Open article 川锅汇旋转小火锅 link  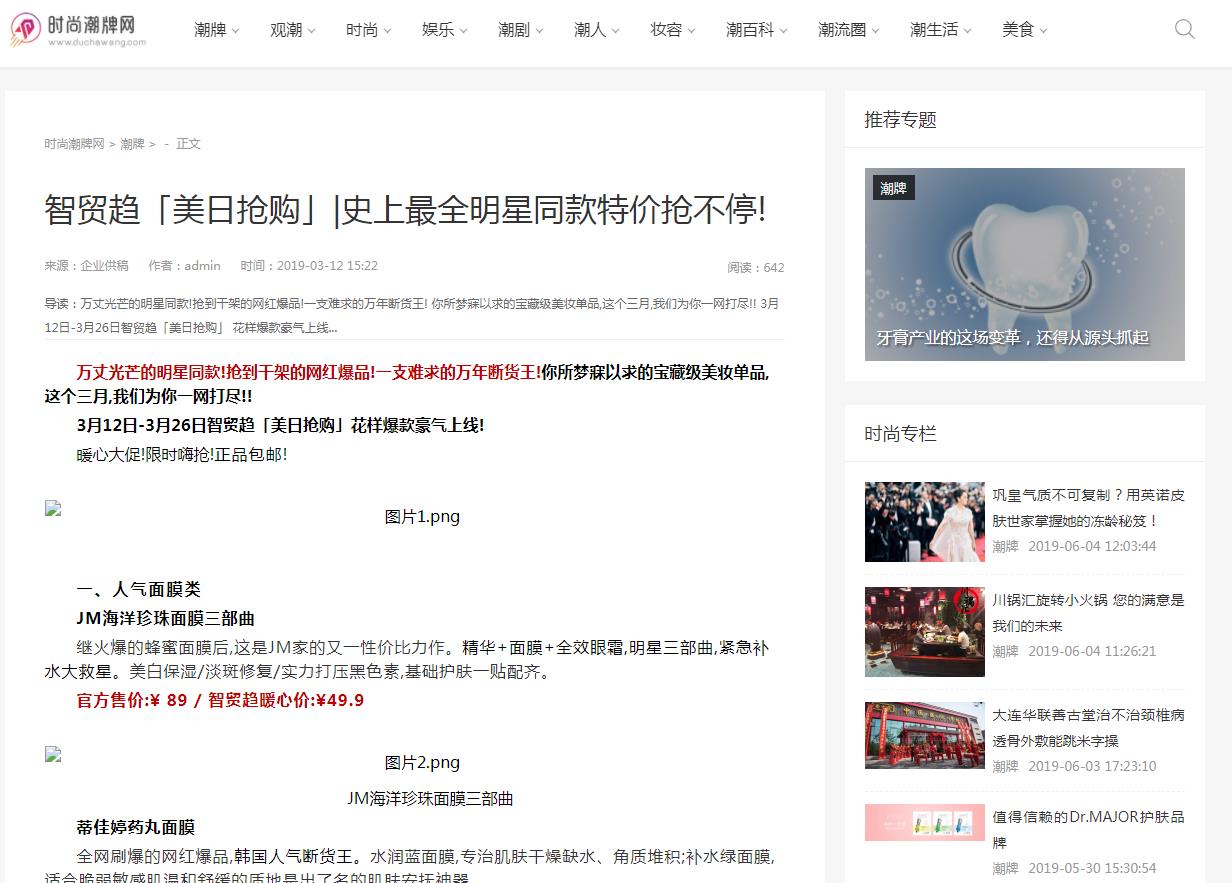click(x=1088, y=613)
